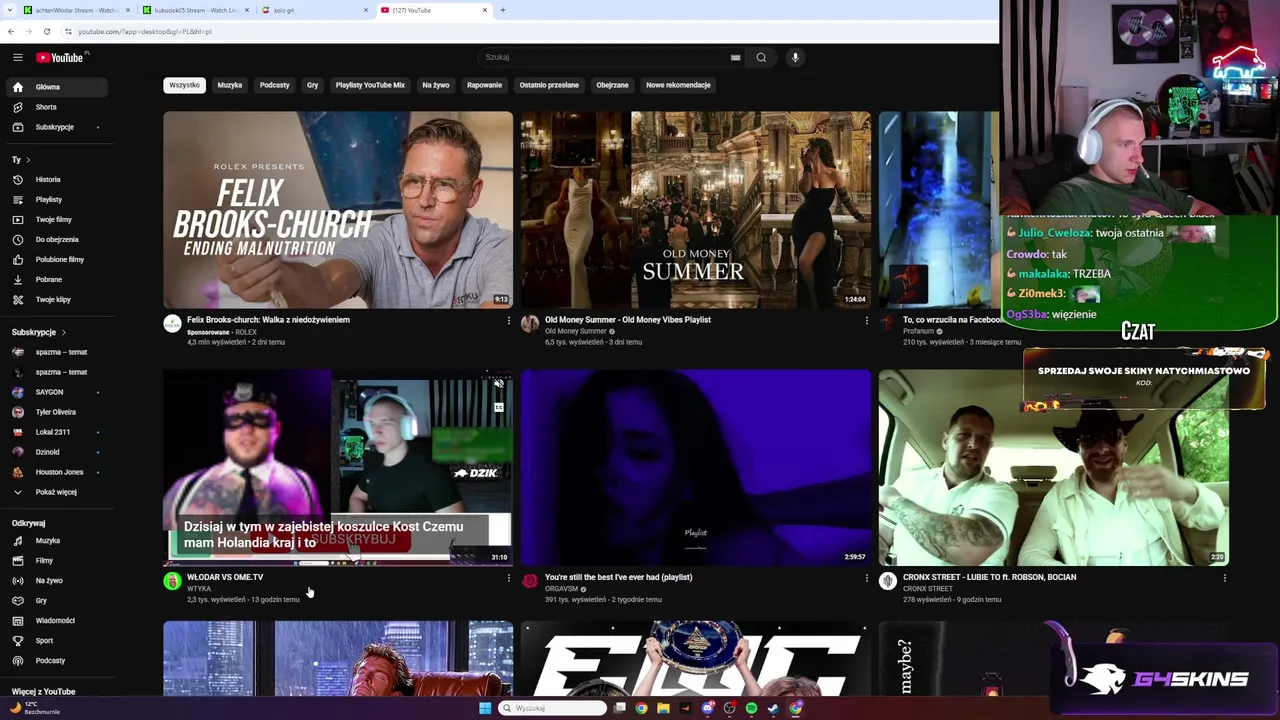Go to Główna home in sidebar
Image resolution: width=1280 pixels, height=720 pixels.
click(x=56, y=87)
